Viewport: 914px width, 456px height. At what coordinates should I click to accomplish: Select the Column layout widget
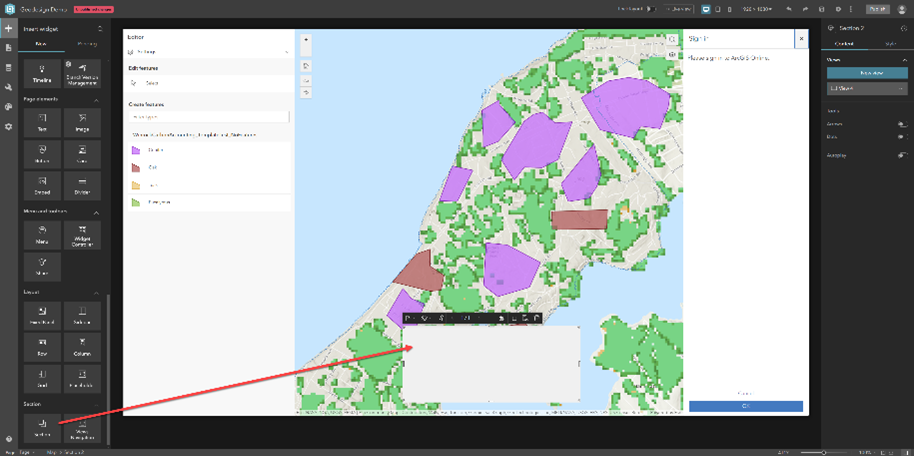tap(82, 347)
